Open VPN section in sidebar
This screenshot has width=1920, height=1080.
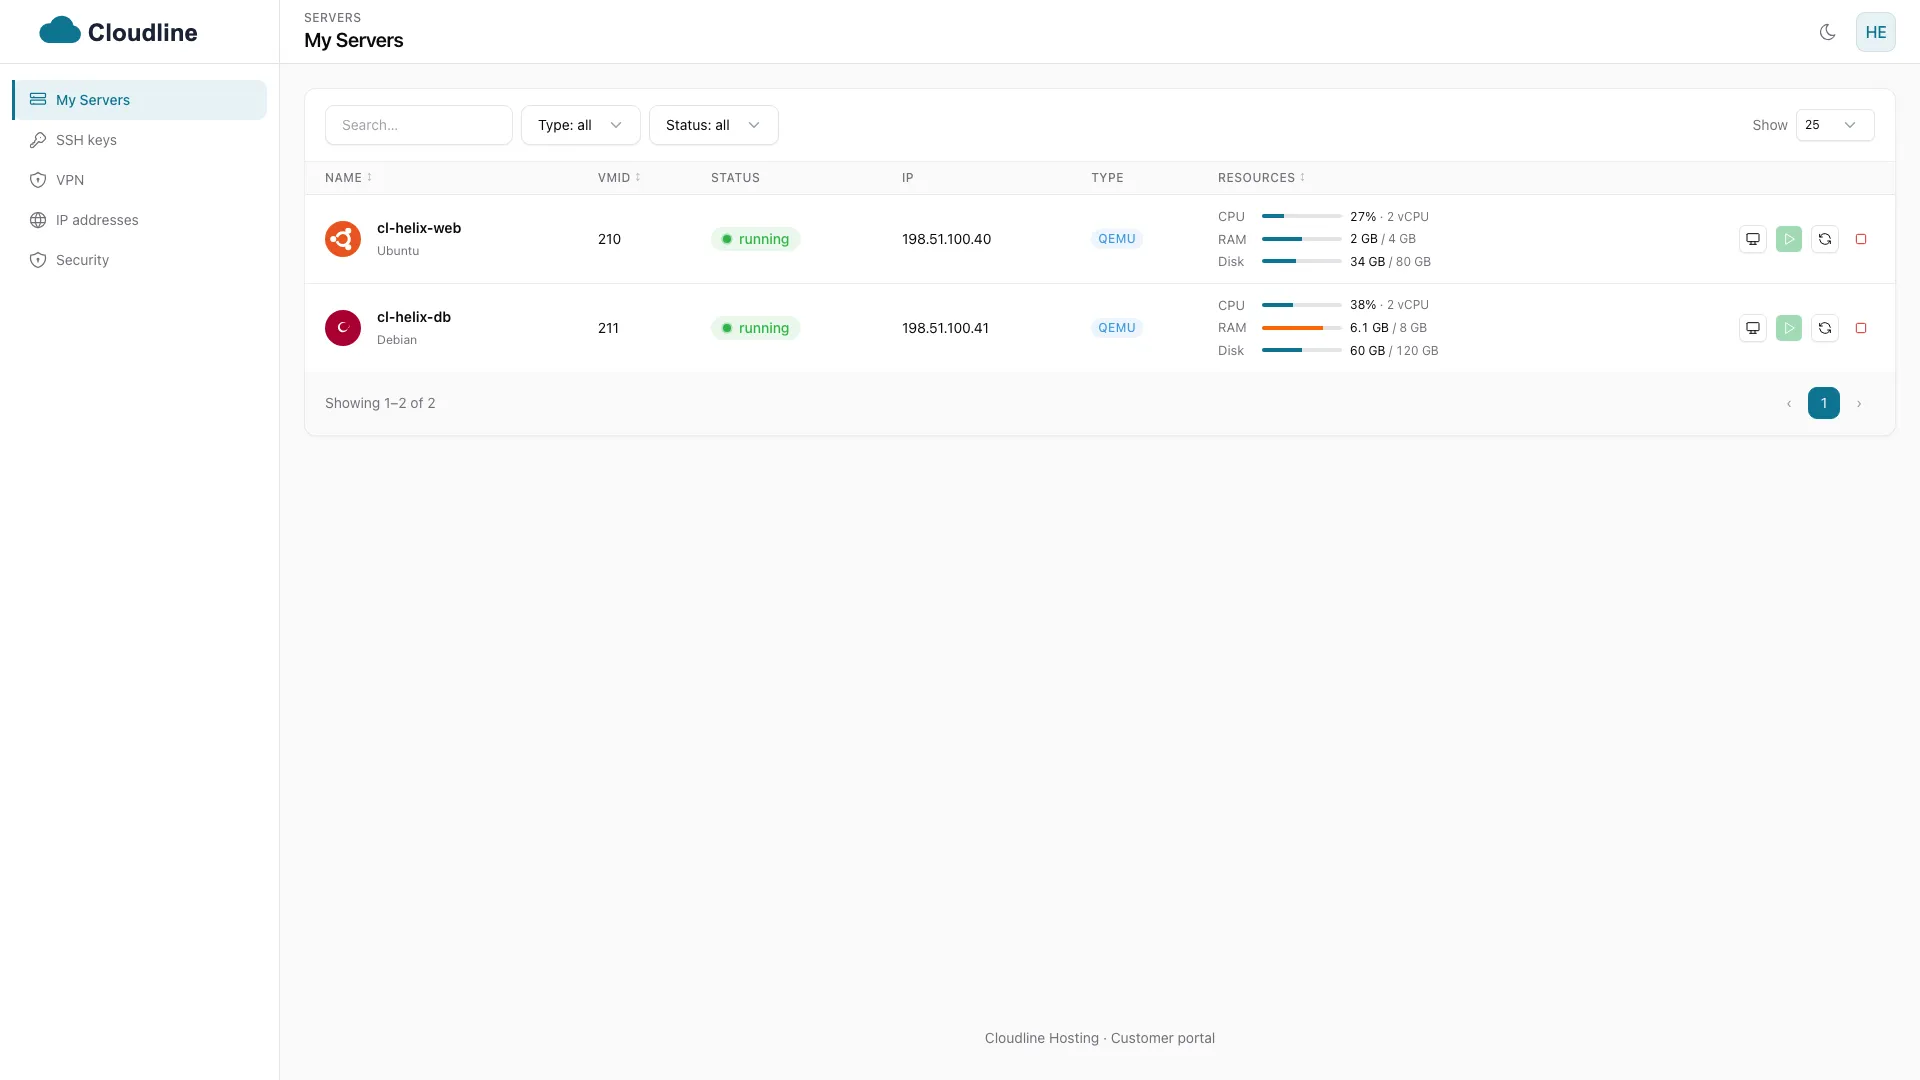pos(140,180)
